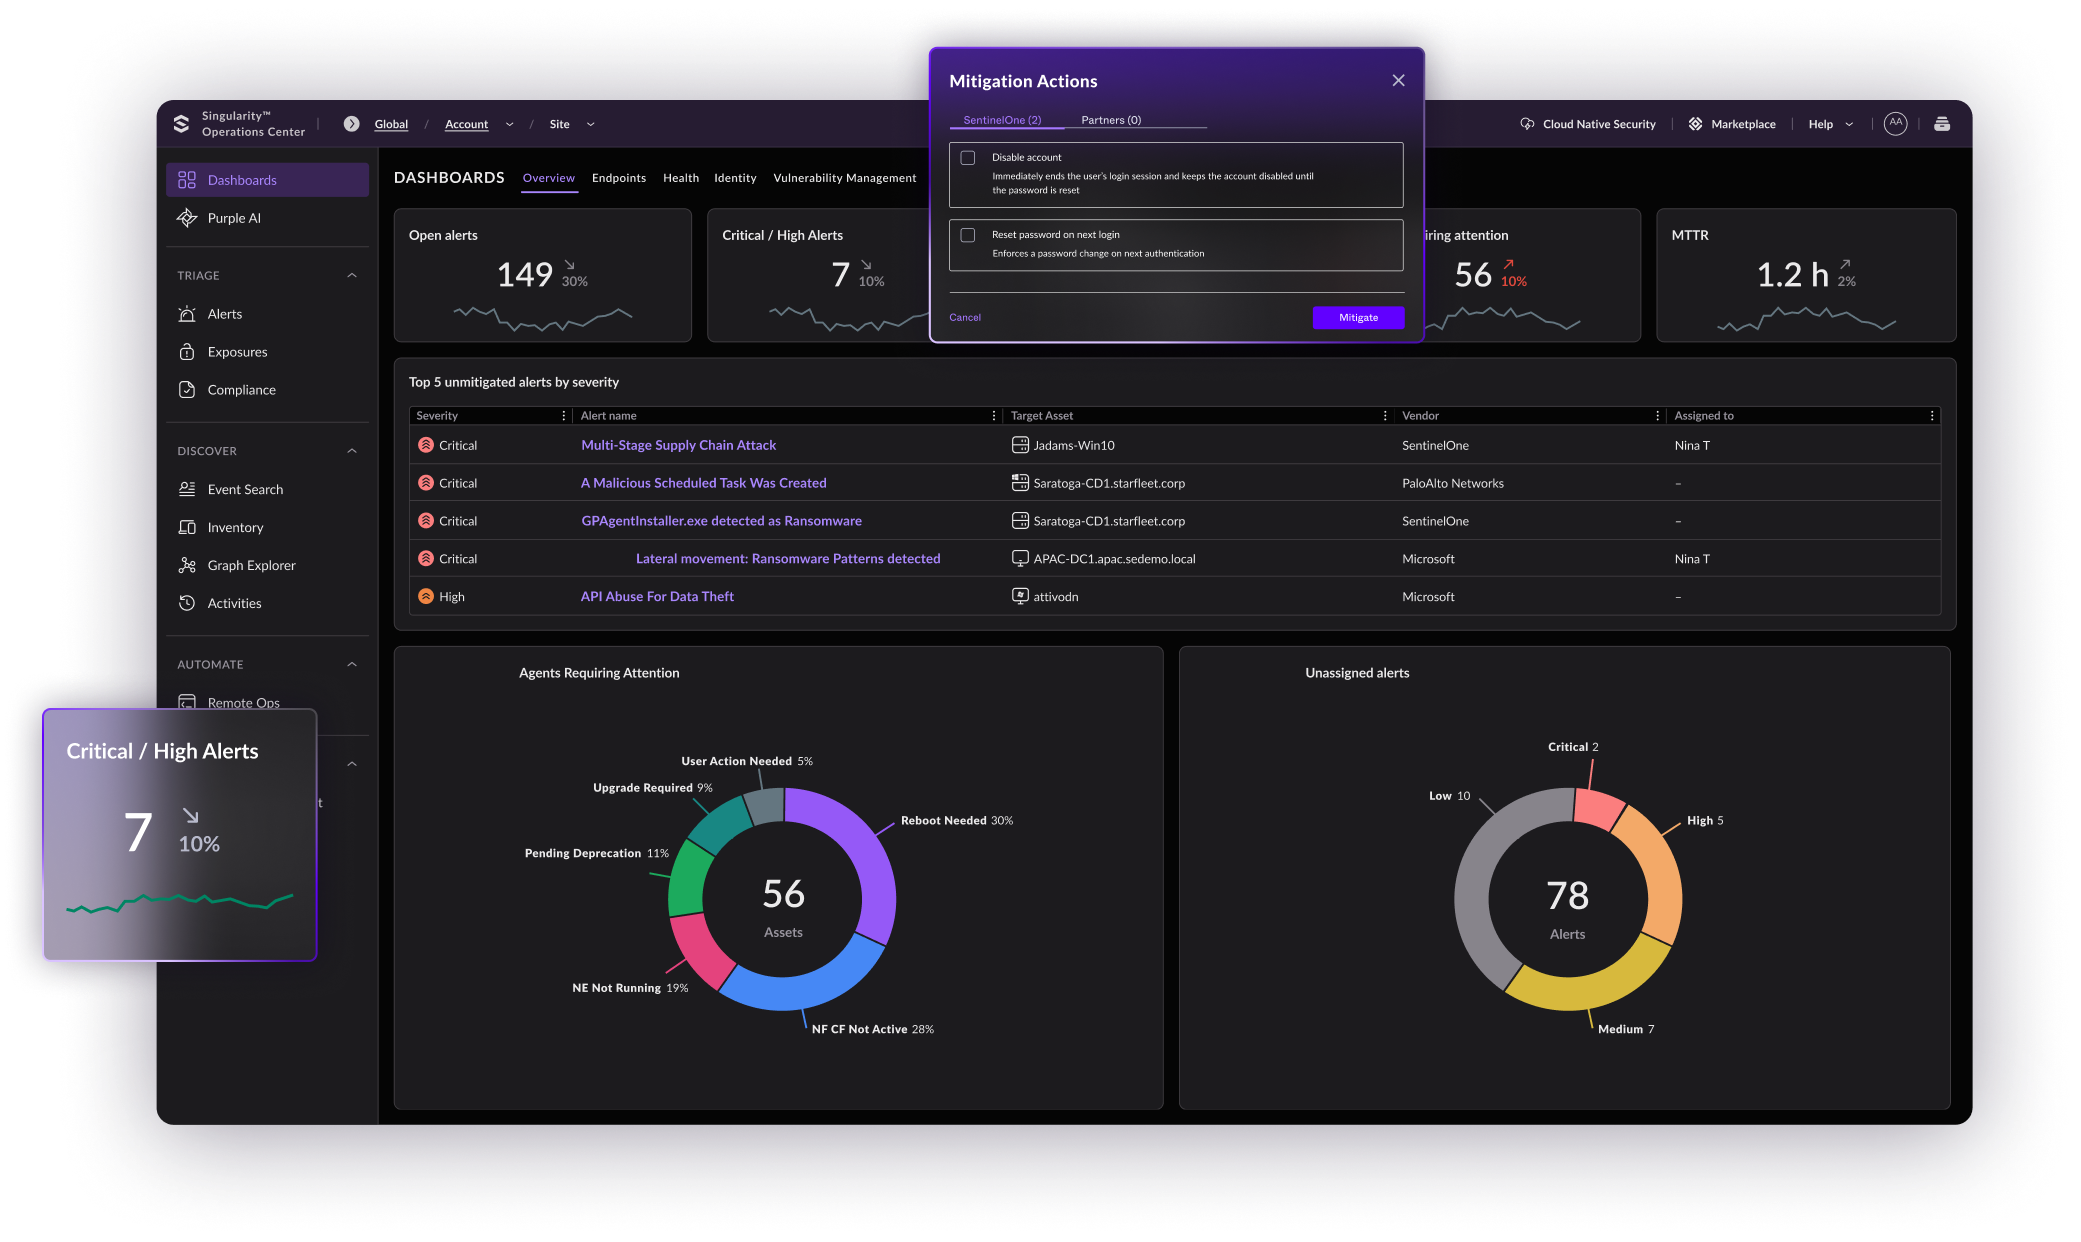Open the Multi-Stage Supply Chain Attack alert
The image size is (2081, 1242).
(x=678, y=445)
